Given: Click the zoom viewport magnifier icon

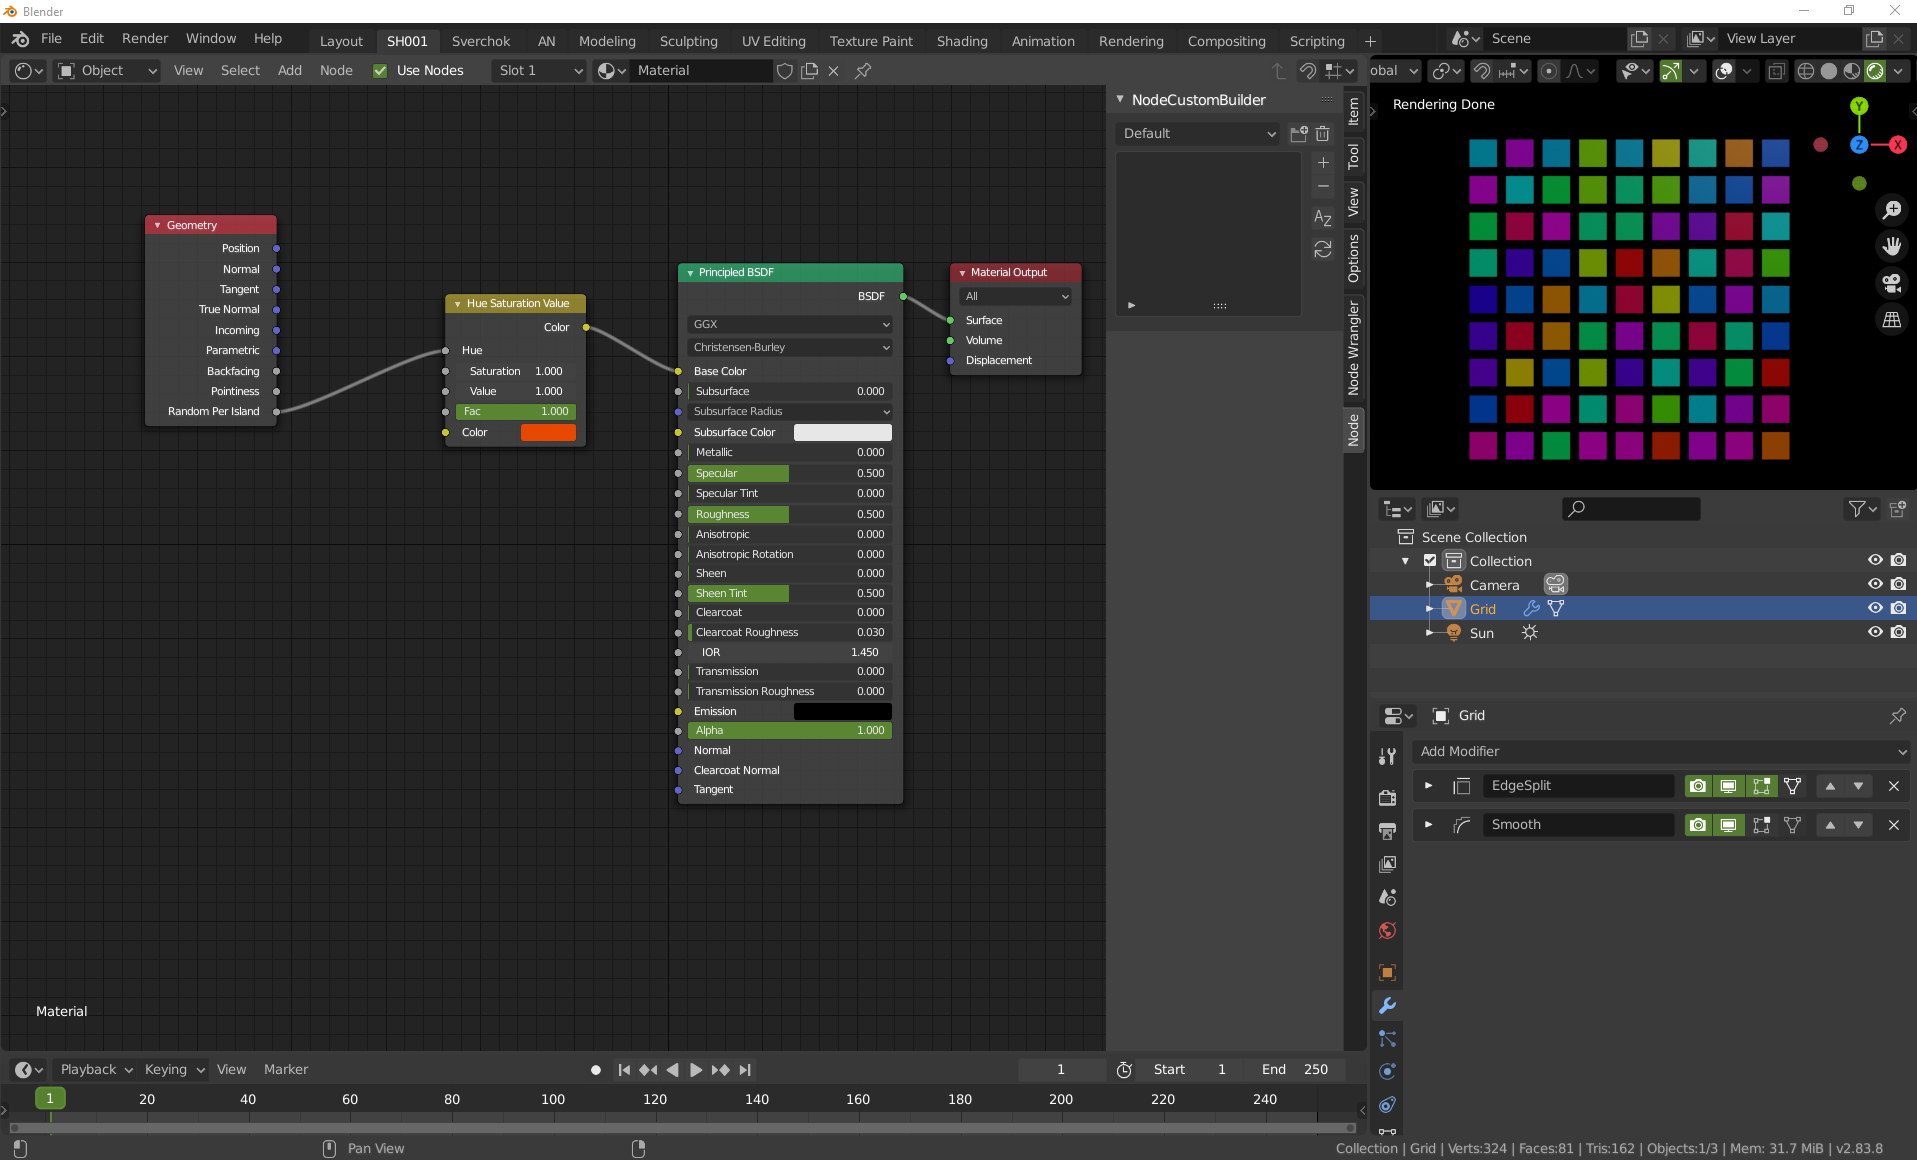Looking at the screenshot, I should (1891, 210).
